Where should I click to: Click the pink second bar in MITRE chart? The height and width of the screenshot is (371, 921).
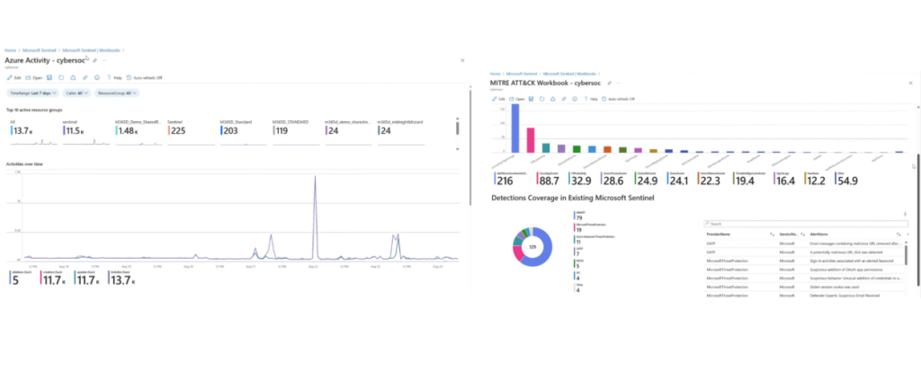coord(530,140)
